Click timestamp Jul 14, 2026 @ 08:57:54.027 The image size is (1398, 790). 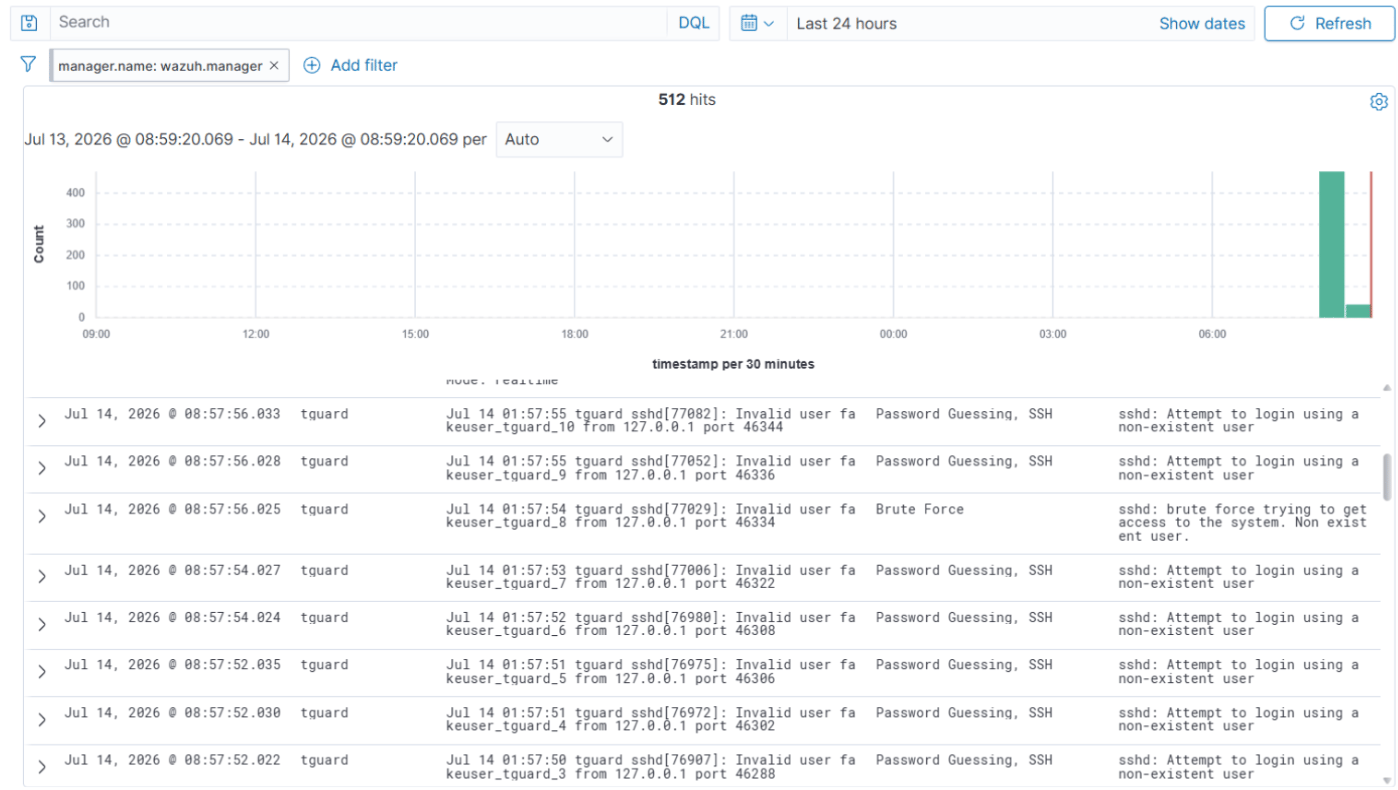coord(172,570)
